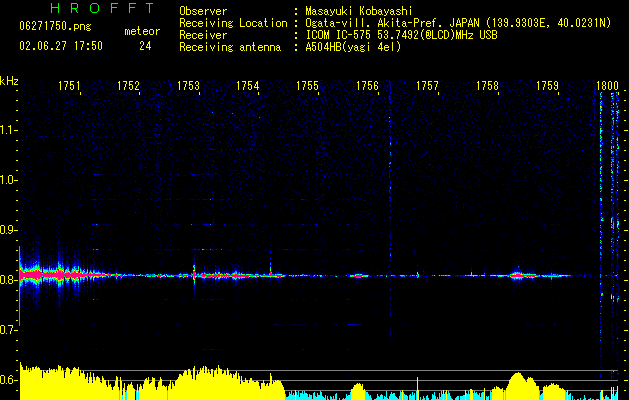This screenshot has height=400, width=629.
Task: Click the 'Receiving Location' label
Action: coord(233,23)
